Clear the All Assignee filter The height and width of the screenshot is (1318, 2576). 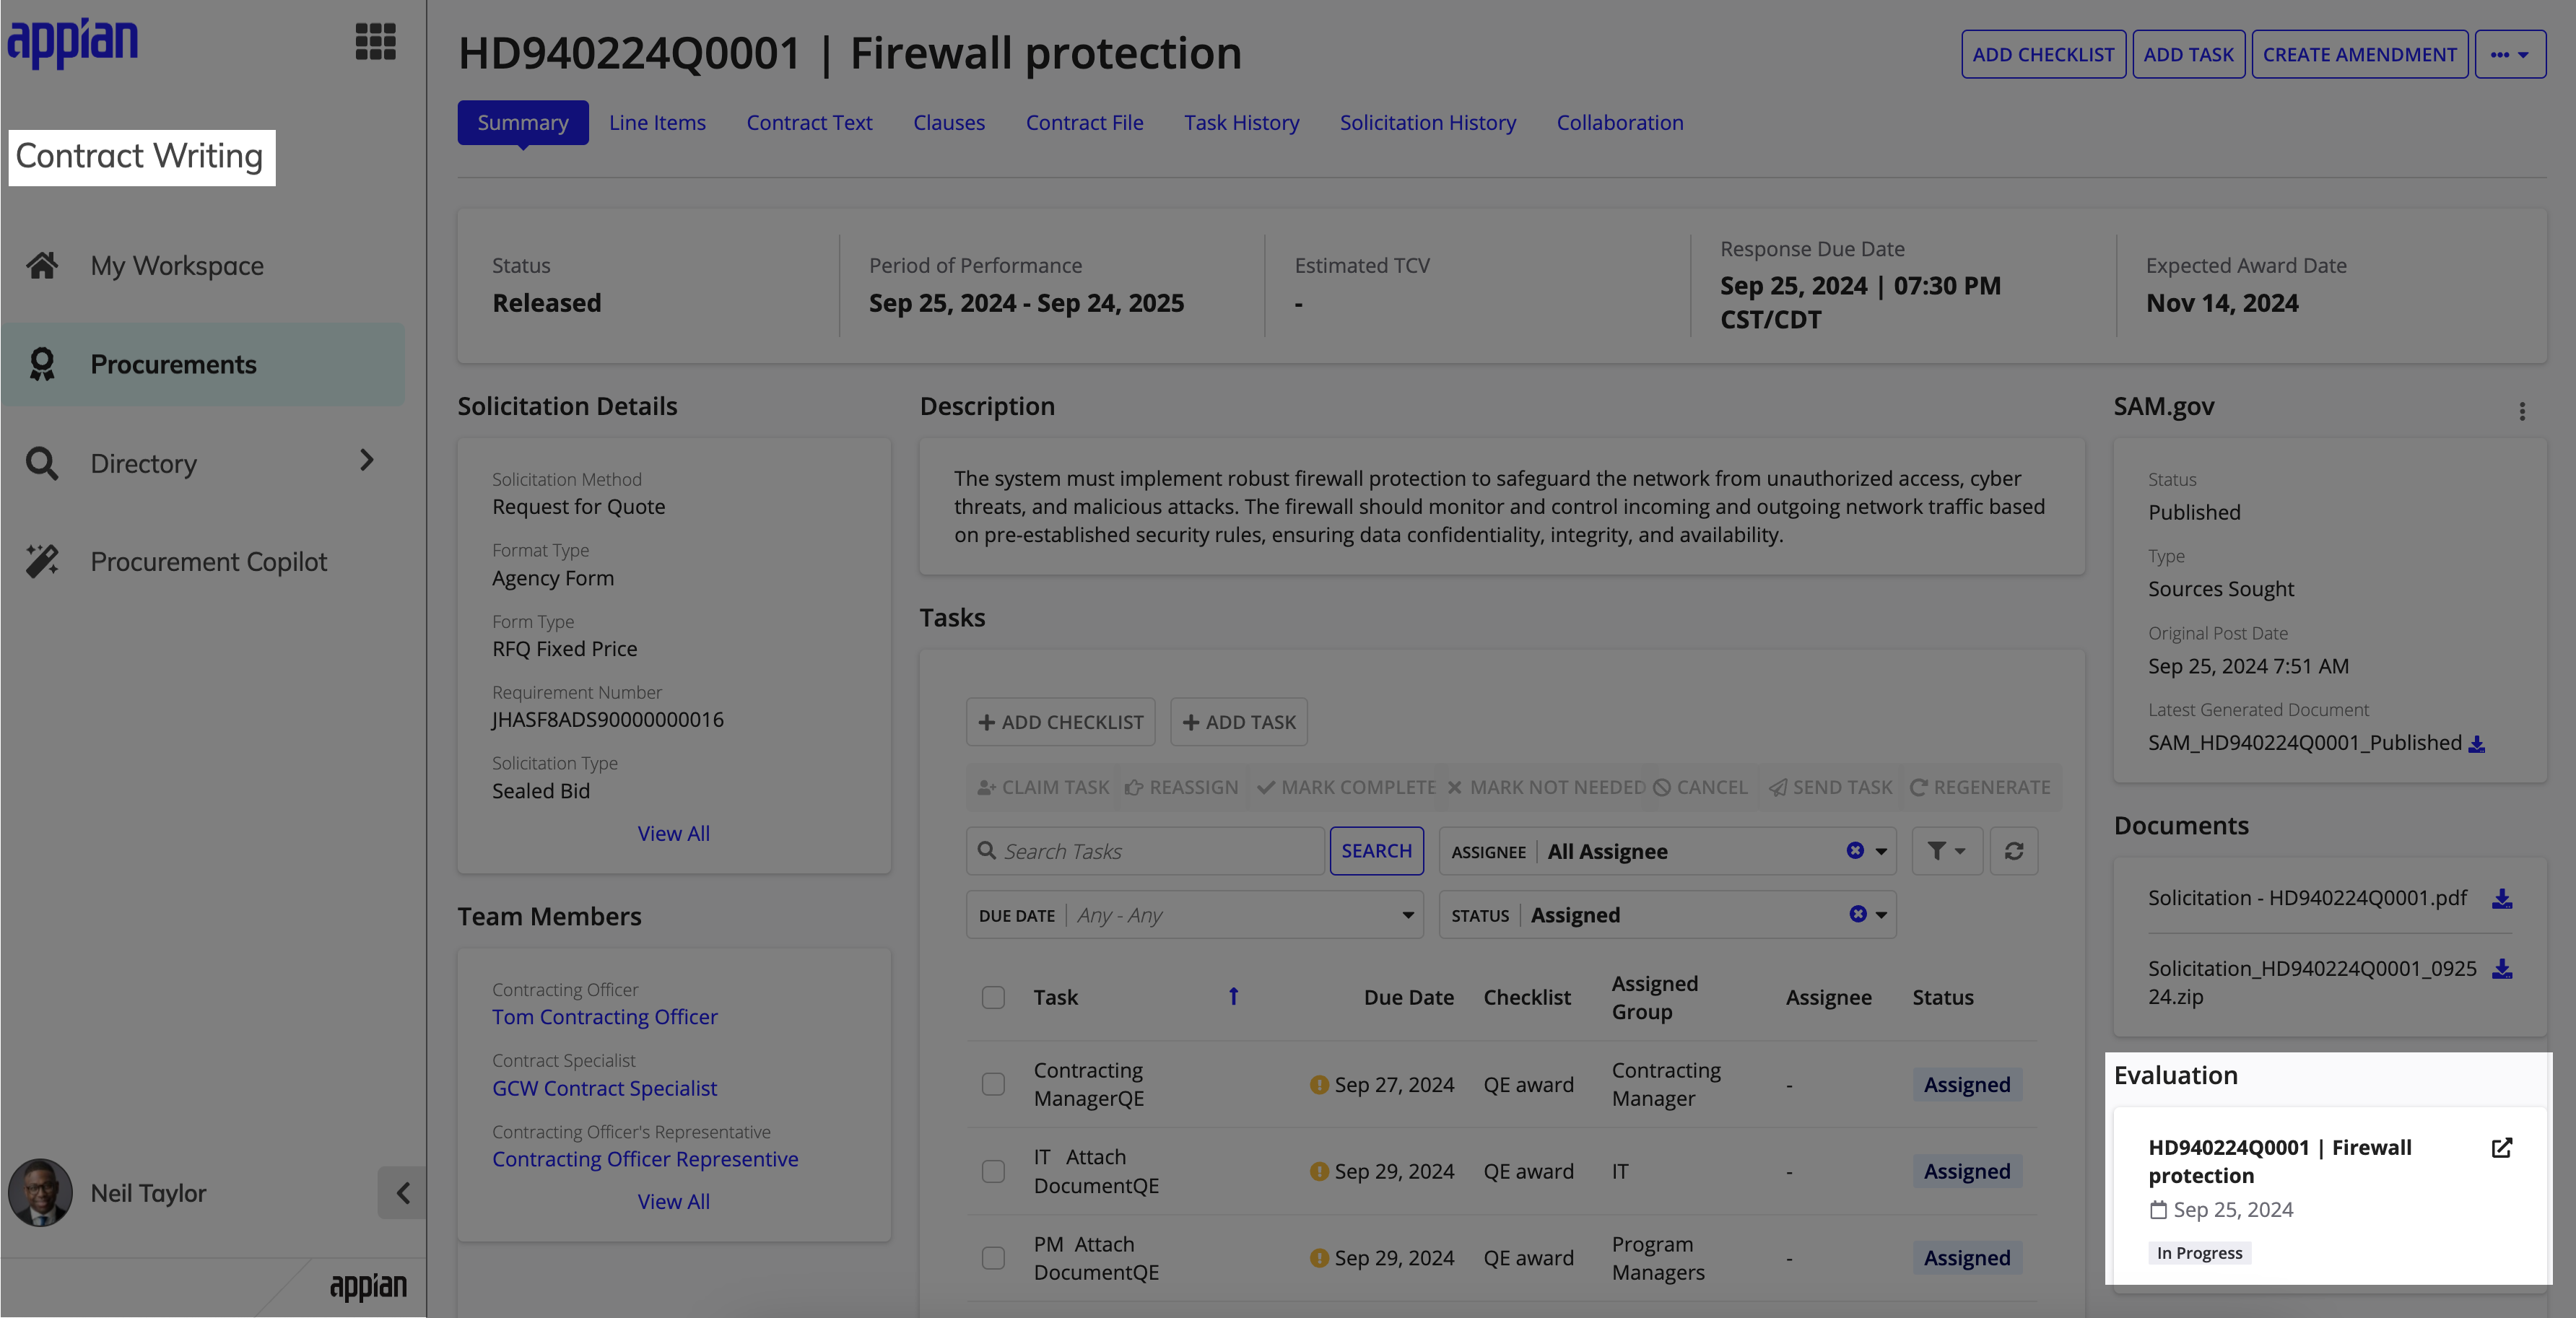coord(1854,851)
